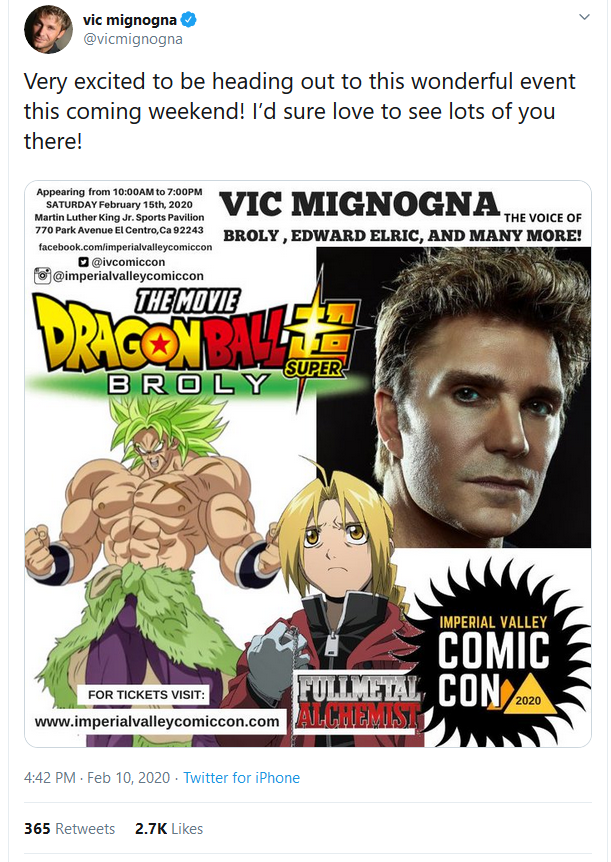Viewport: 611px width, 862px height.
Task: View the 2.7K Likes list
Action: (x=169, y=828)
